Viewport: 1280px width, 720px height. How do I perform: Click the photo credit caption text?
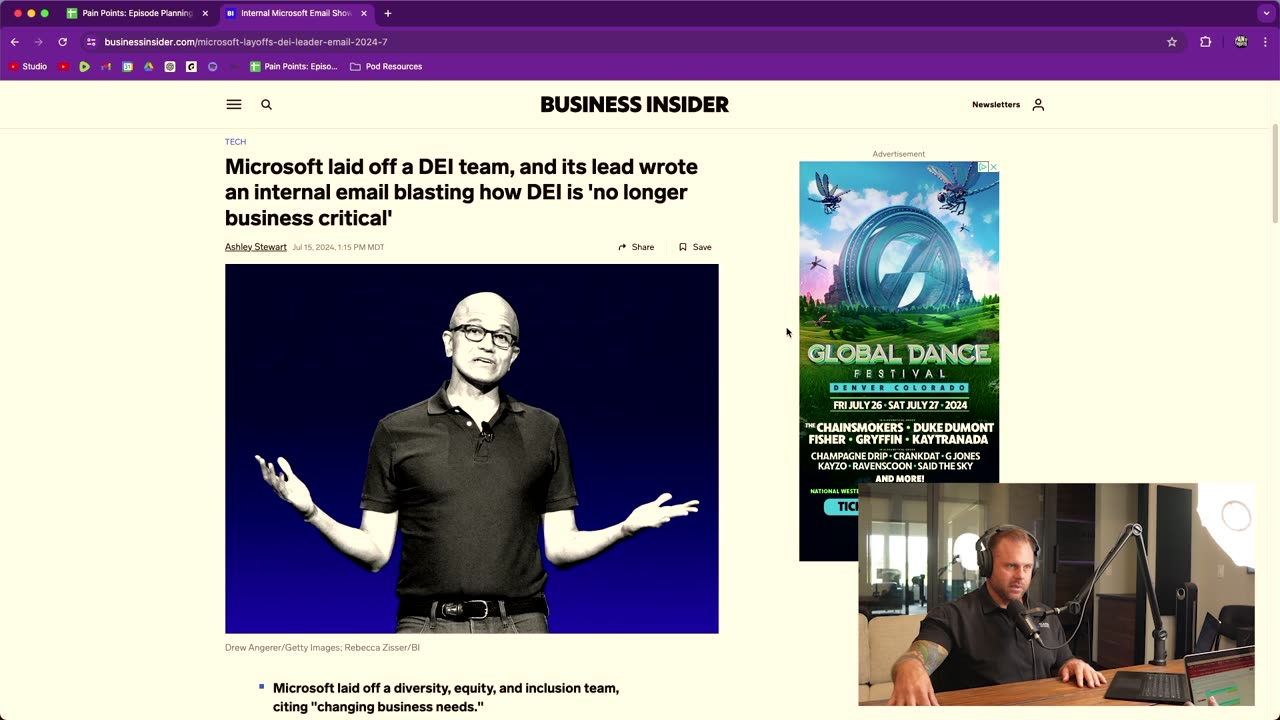click(322, 647)
